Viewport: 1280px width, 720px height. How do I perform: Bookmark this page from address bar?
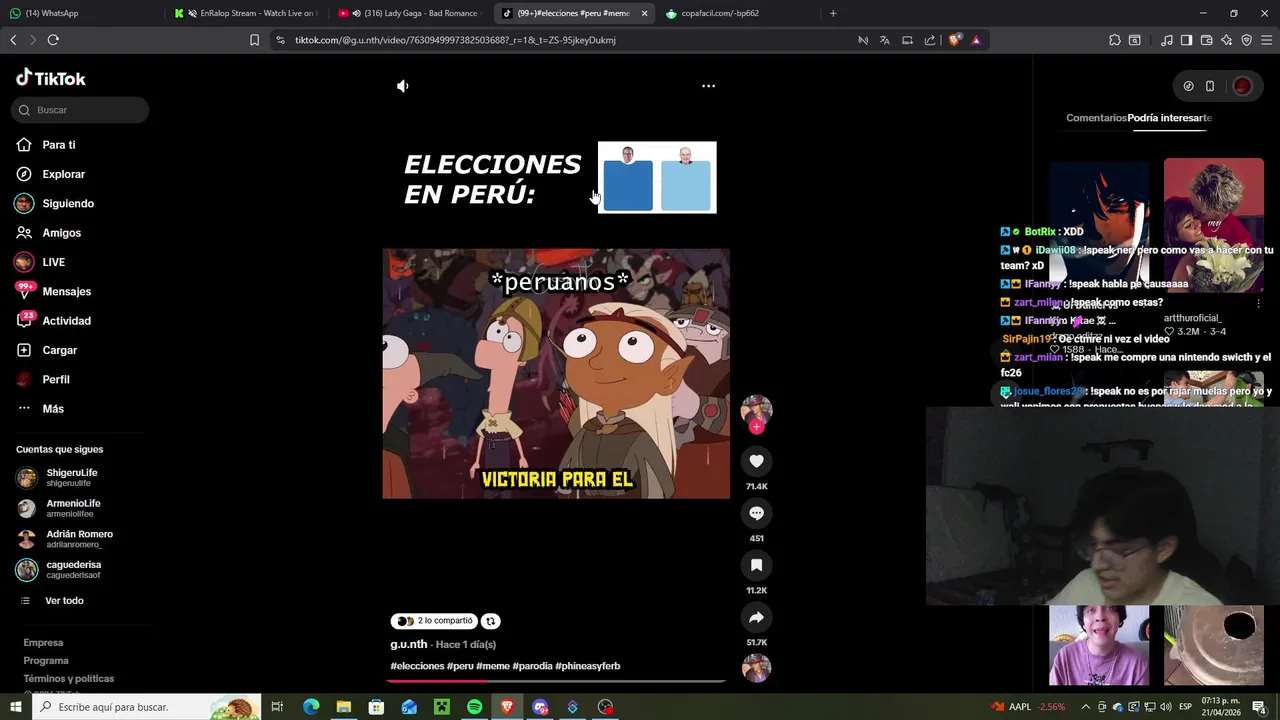click(254, 40)
